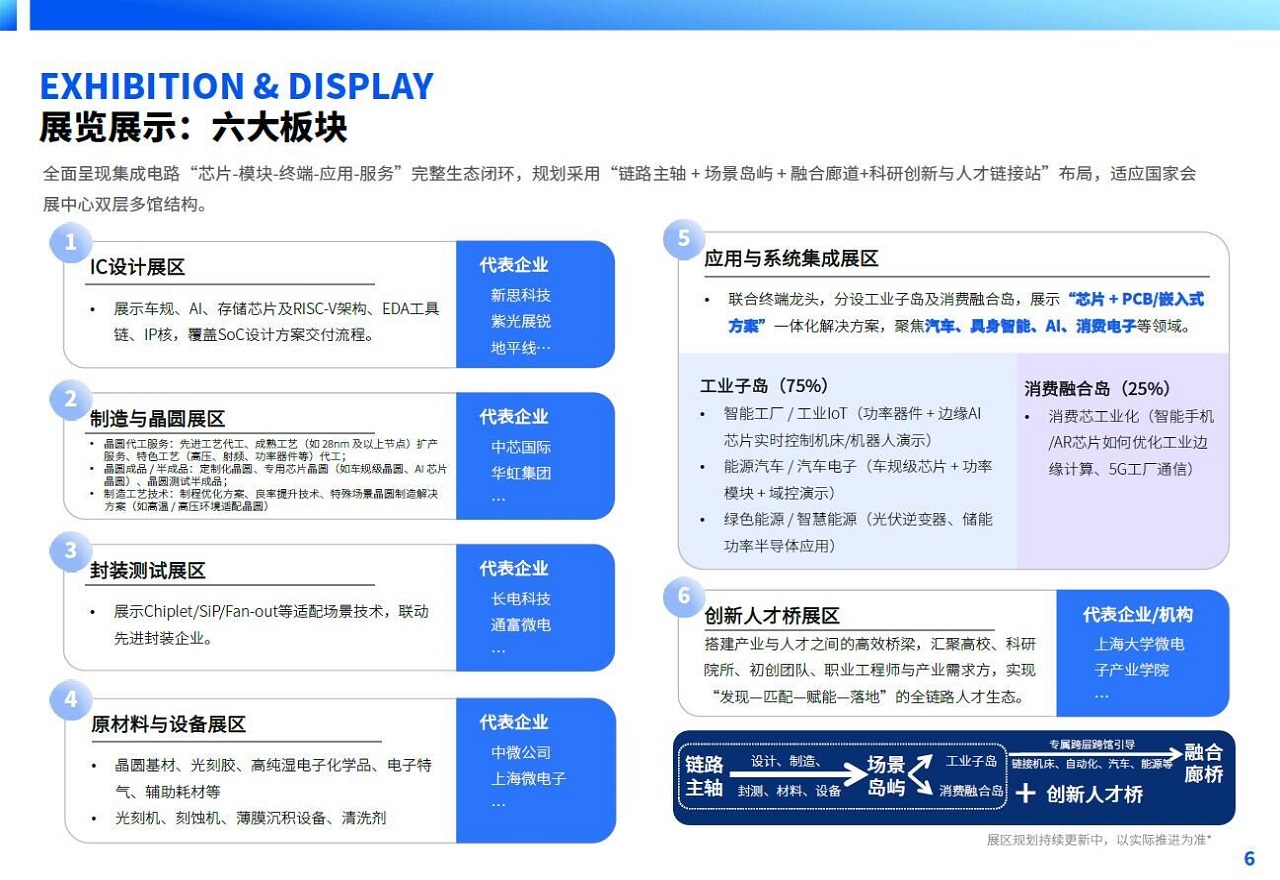1280x880 pixels.
Task: Click the number 1 circle badge
Action: [x=70, y=242]
